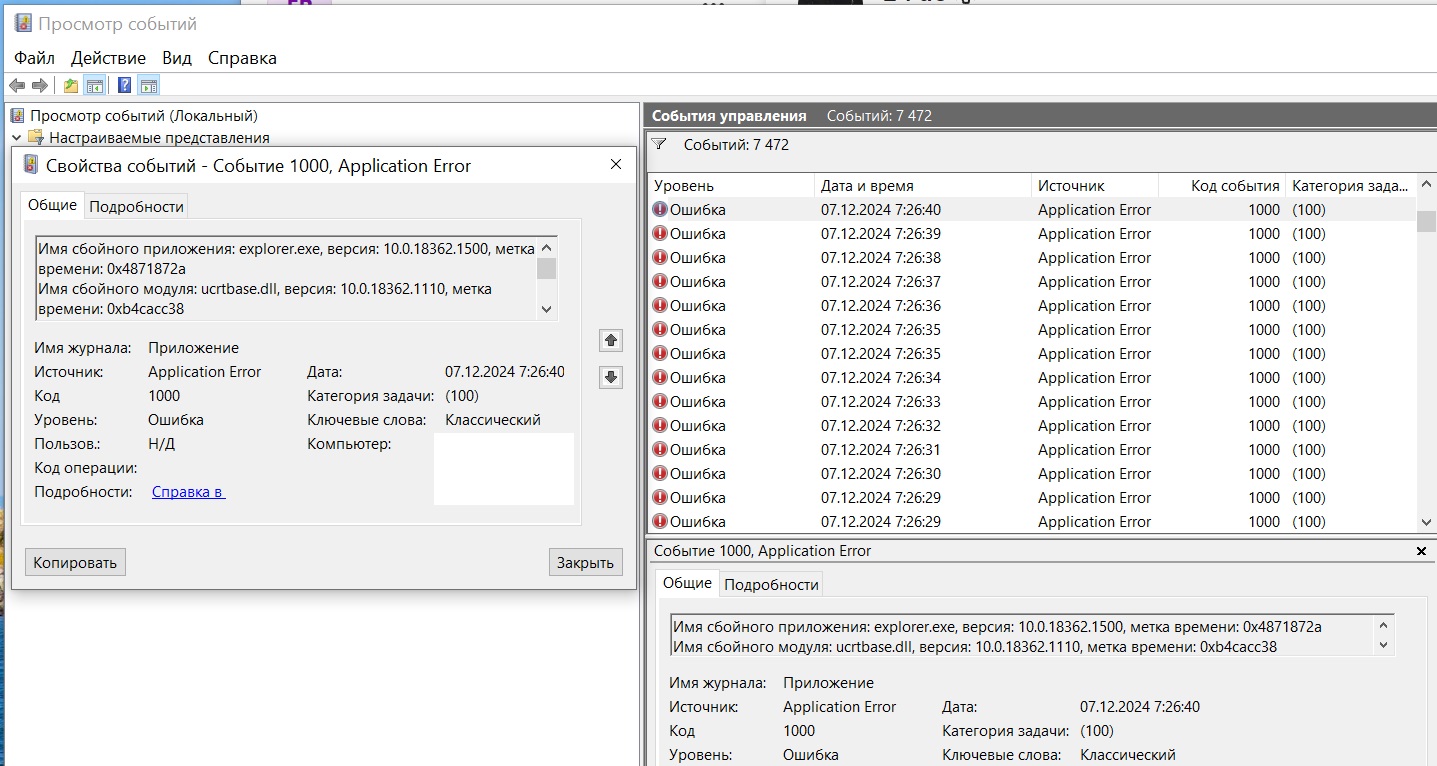Click the error icon of the 7:26:34 event
The image size is (1437, 766).
tap(660, 378)
